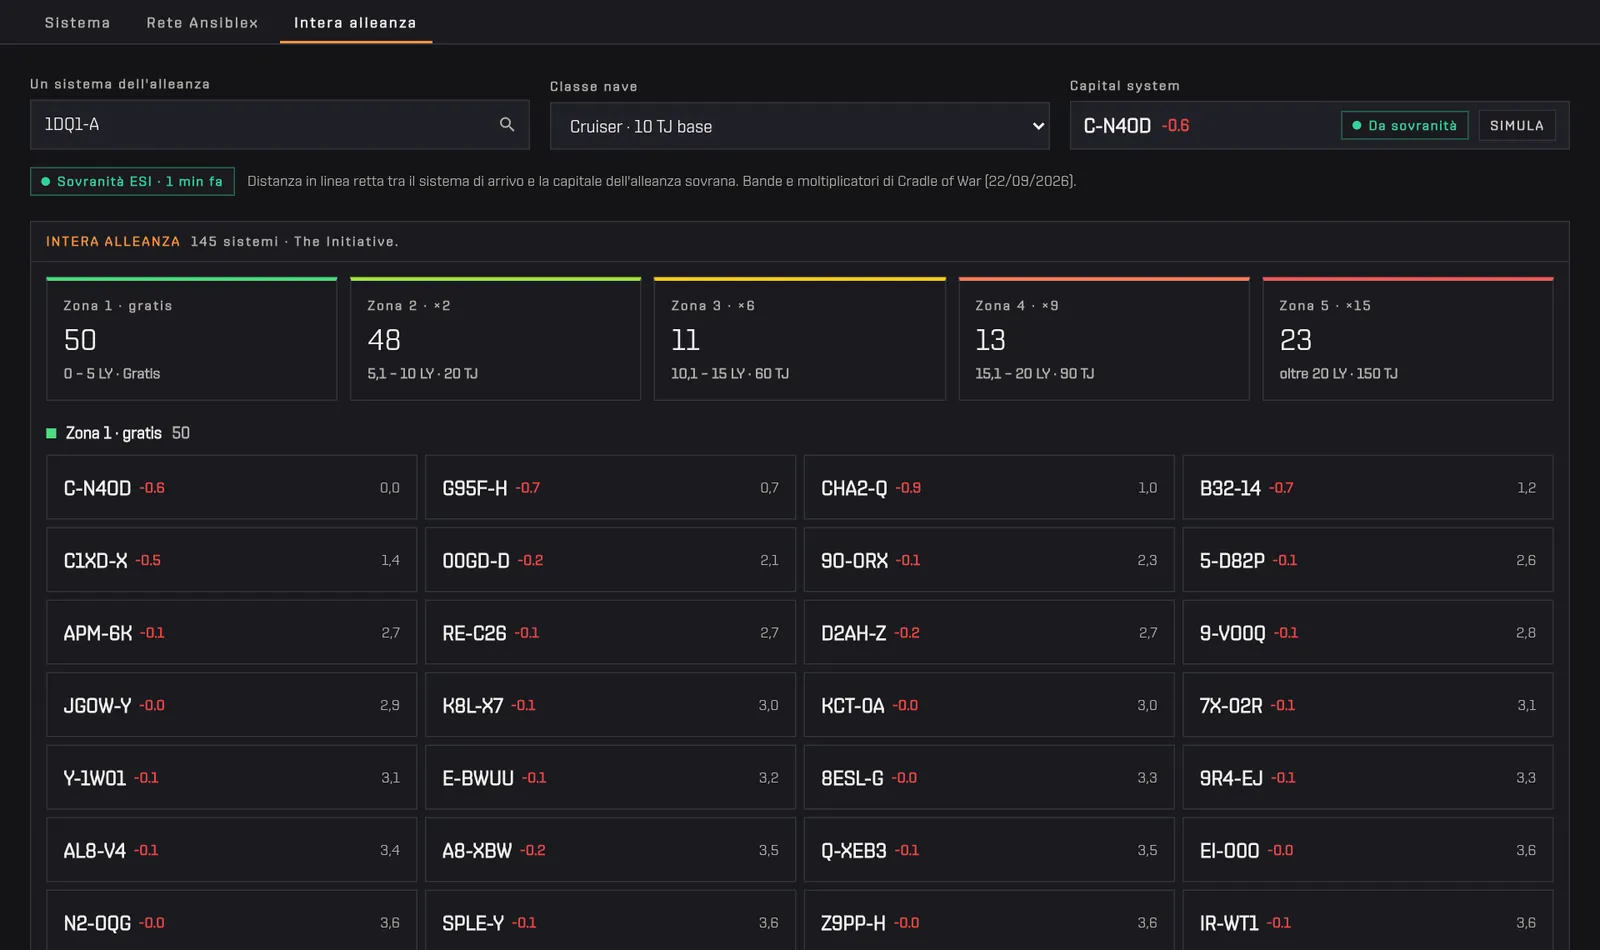Open the Classe nave dropdown
The width and height of the screenshot is (1600, 950).
(x=799, y=126)
